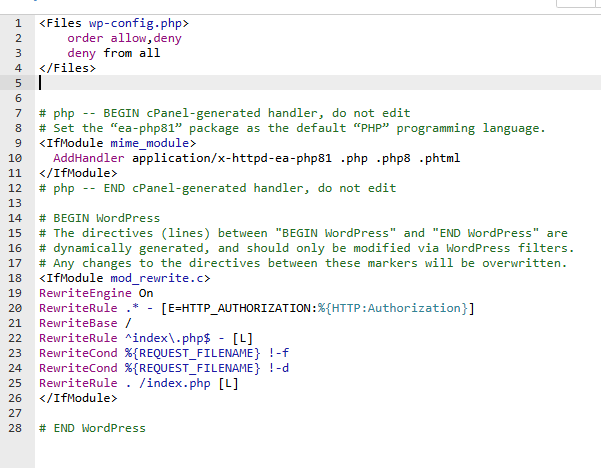The image size is (601, 468).
Task: Click 'RewriteBase /' on line 21
Action: tap(85, 323)
